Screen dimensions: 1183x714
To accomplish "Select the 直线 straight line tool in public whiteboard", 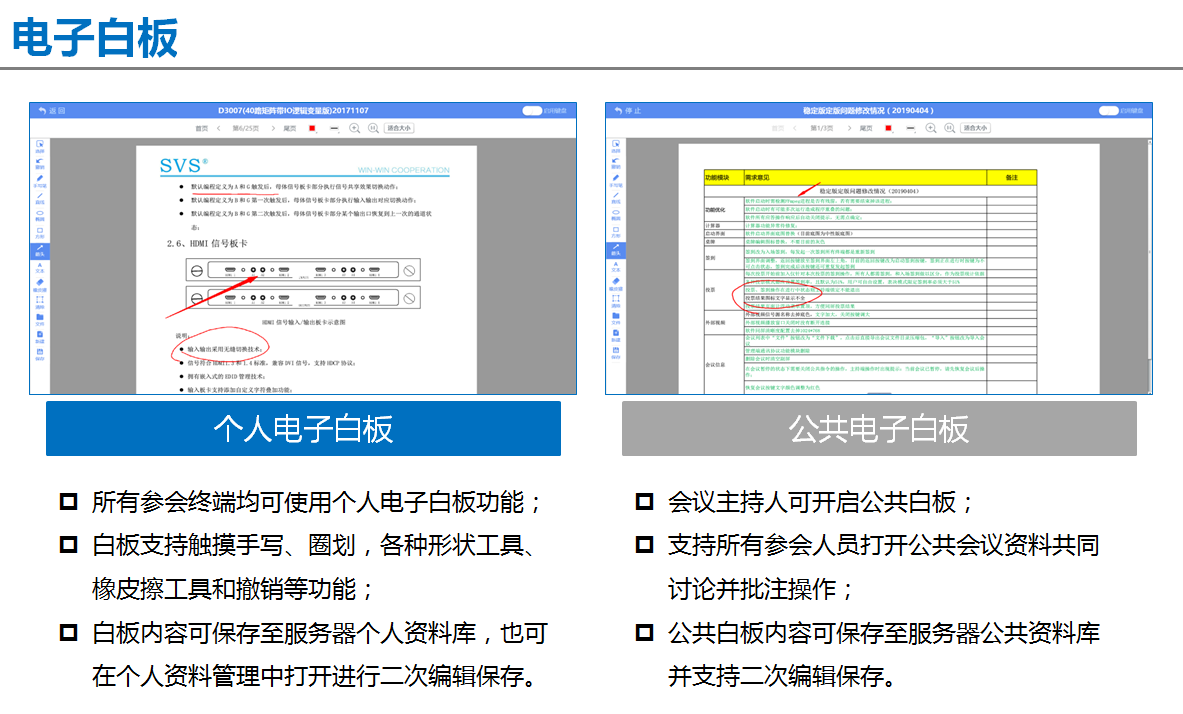I will tap(614, 196).
